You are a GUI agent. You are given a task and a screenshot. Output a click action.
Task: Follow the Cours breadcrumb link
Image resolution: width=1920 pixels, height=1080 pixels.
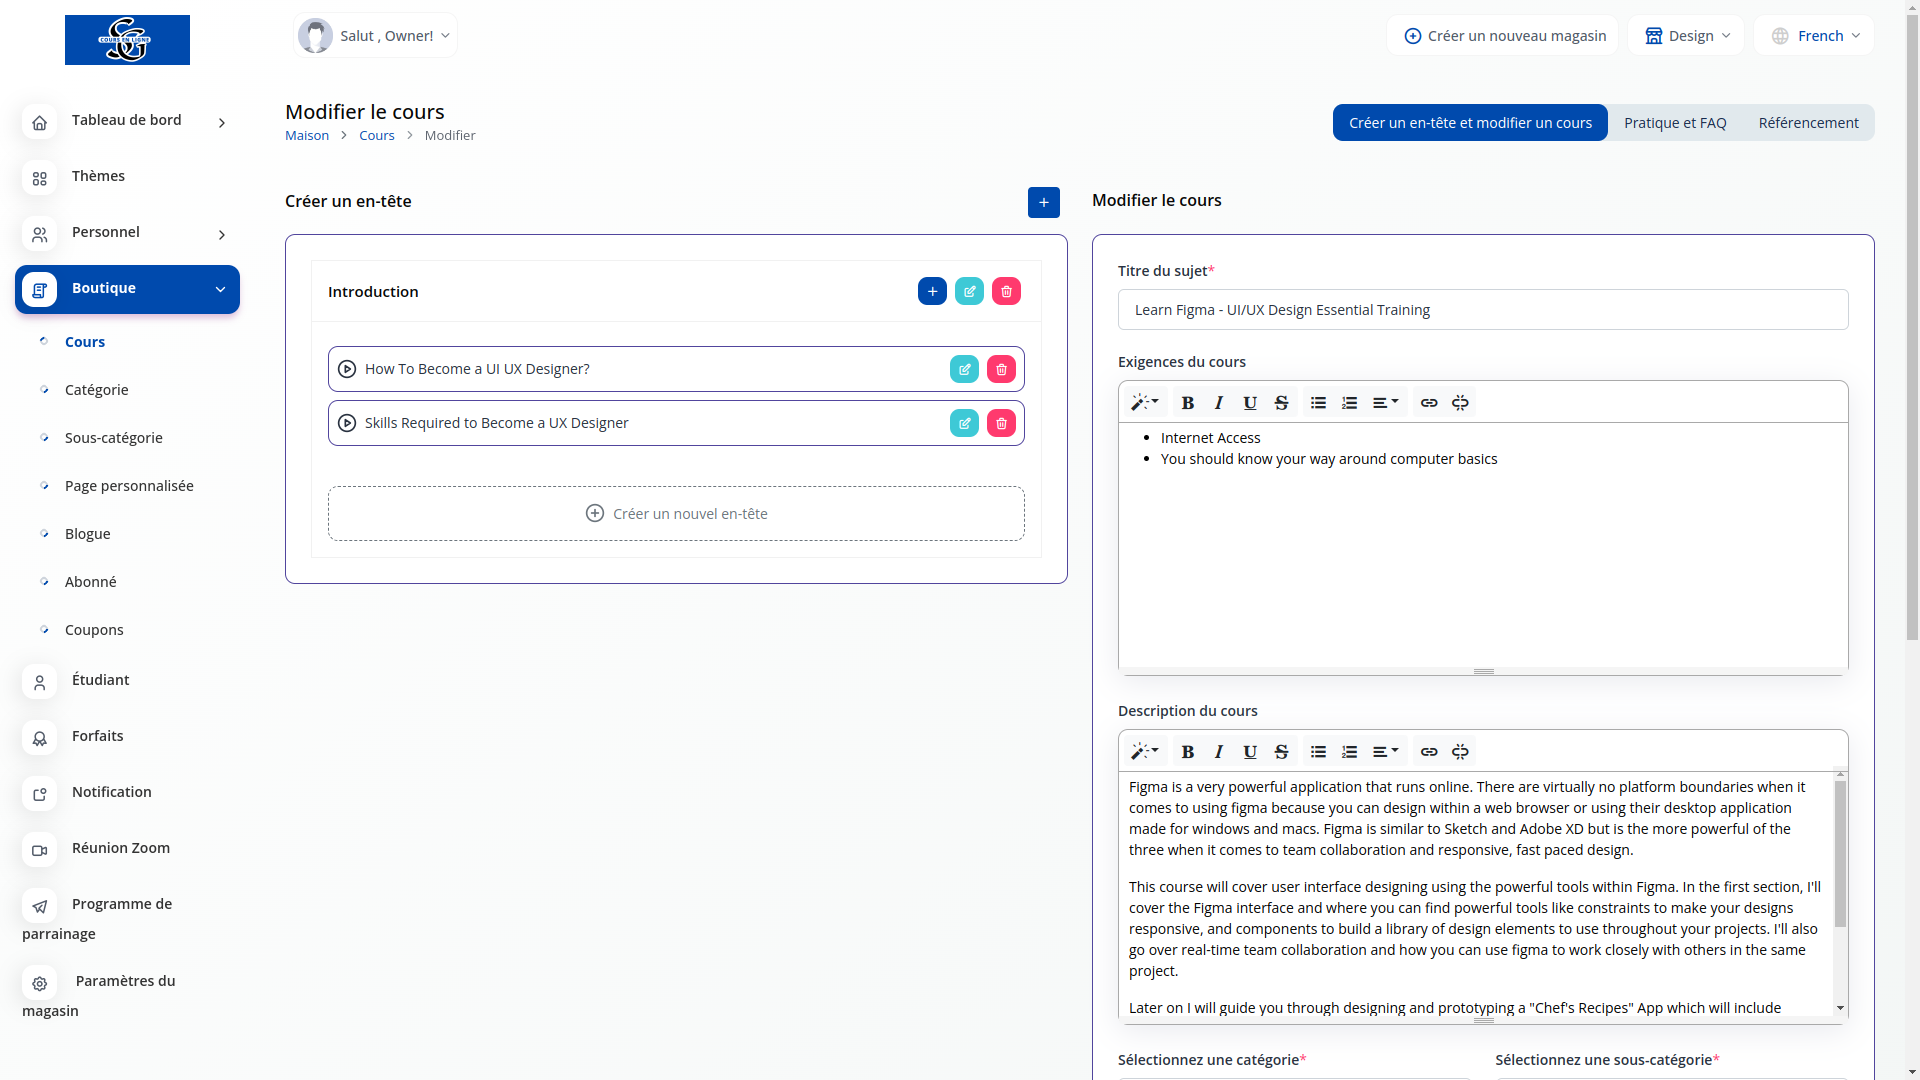(376, 135)
